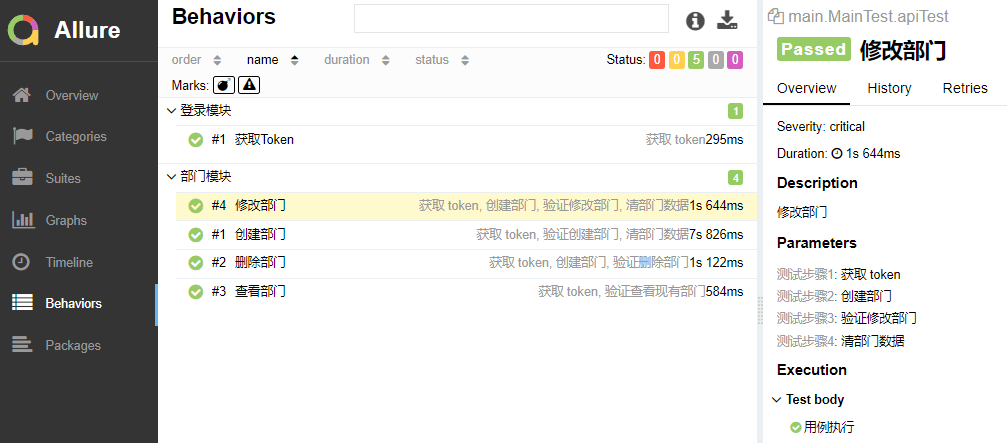The image size is (1007, 443).
Task: Toggle the new-failed warning mark filter
Action: 249,85
